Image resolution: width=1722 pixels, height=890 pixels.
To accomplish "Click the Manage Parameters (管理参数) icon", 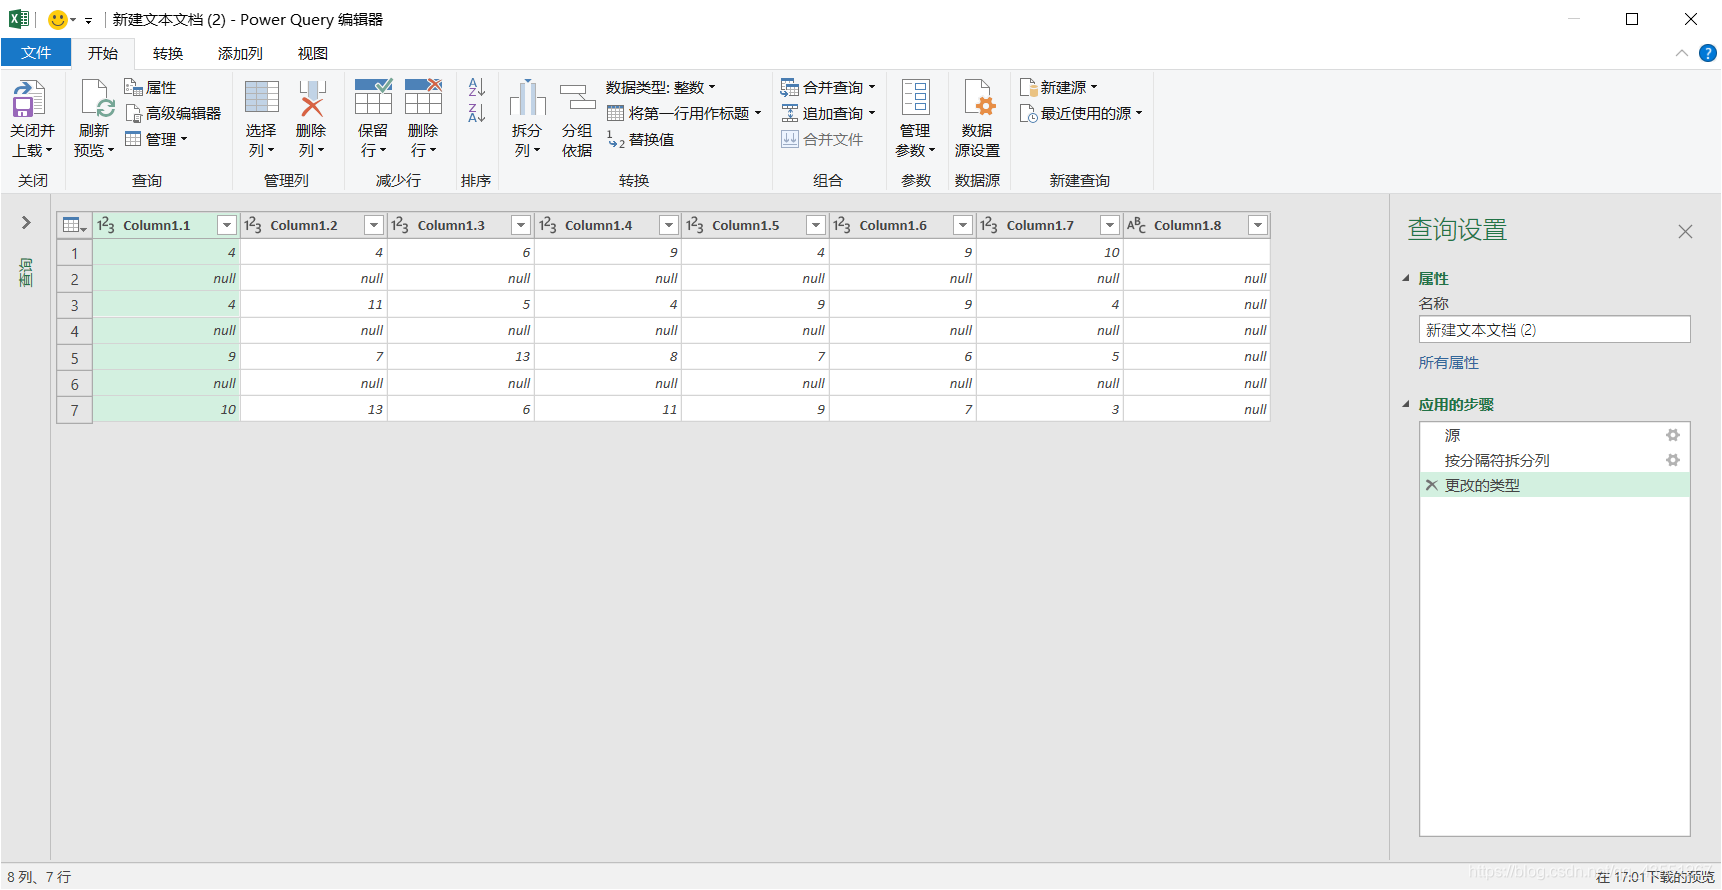I will 915,98.
